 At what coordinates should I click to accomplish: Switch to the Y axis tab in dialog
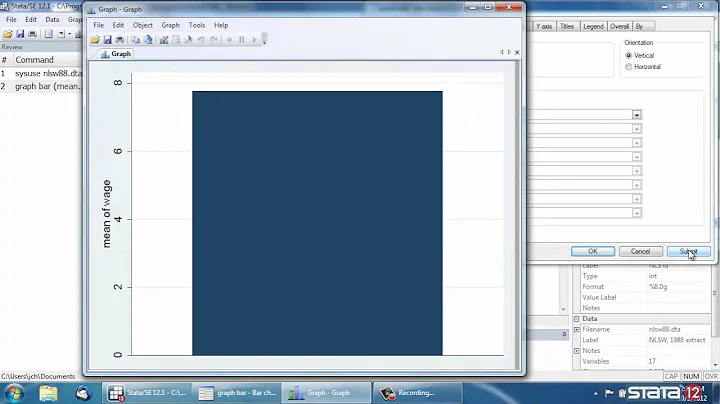[544, 27]
